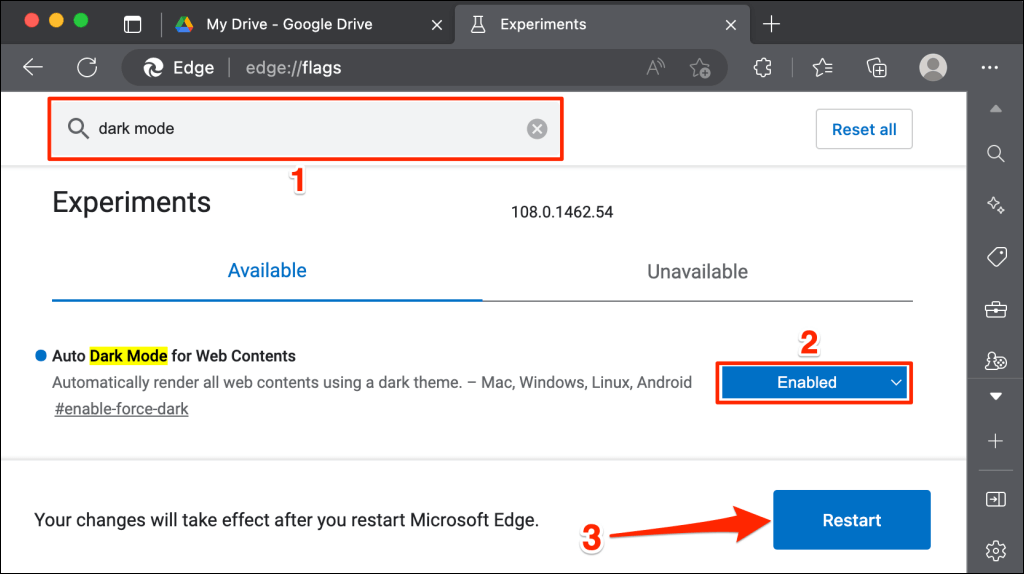Click the browser back arrow

[33, 67]
